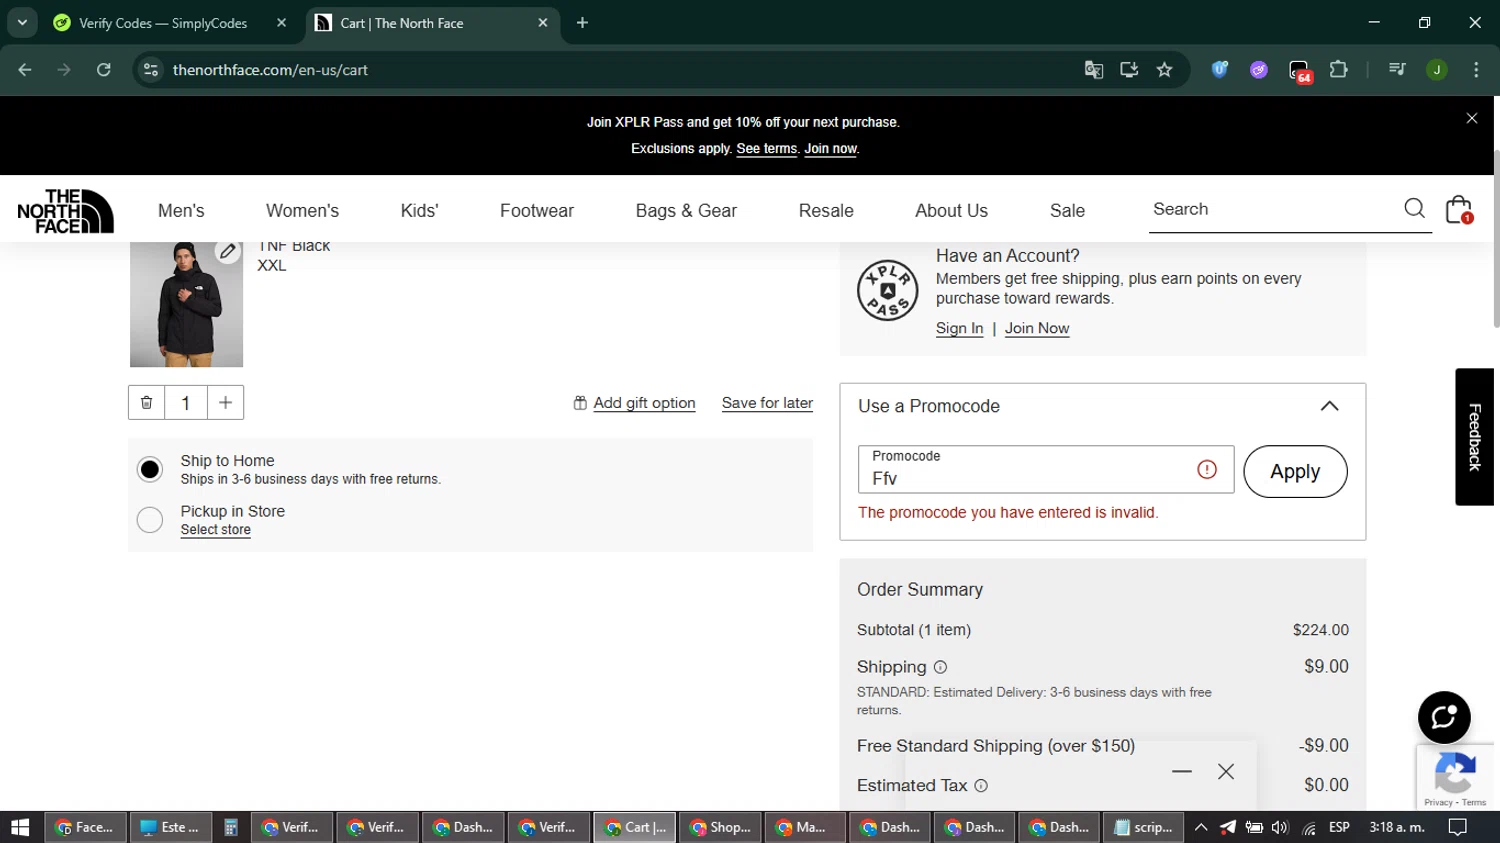Show hidden system tray icons
1500x843 pixels.
point(1201,827)
